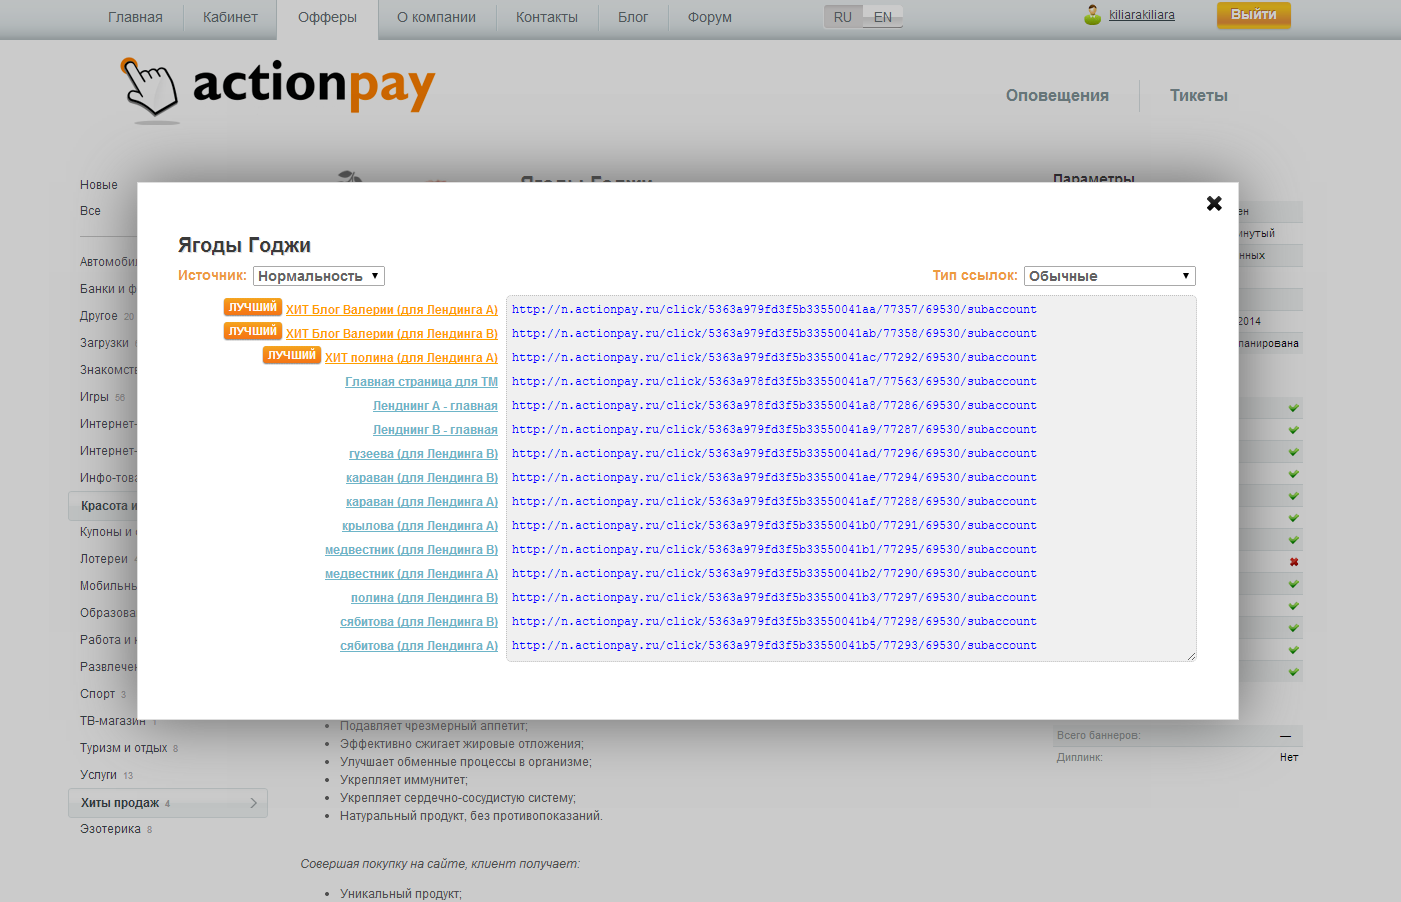1401x902 pixels.
Task: Open link гузеева (для Лендинга B)
Action: pyautogui.click(x=423, y=454)
